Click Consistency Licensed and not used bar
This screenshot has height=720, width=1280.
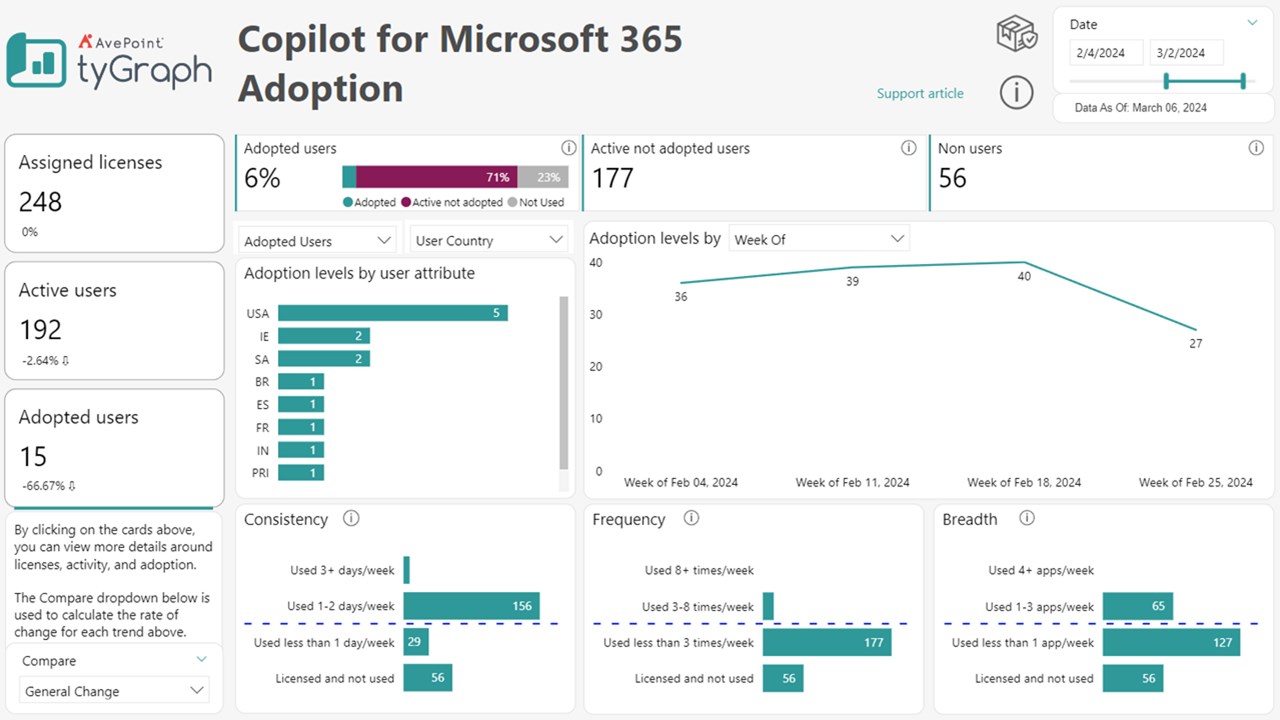(428, 678)
